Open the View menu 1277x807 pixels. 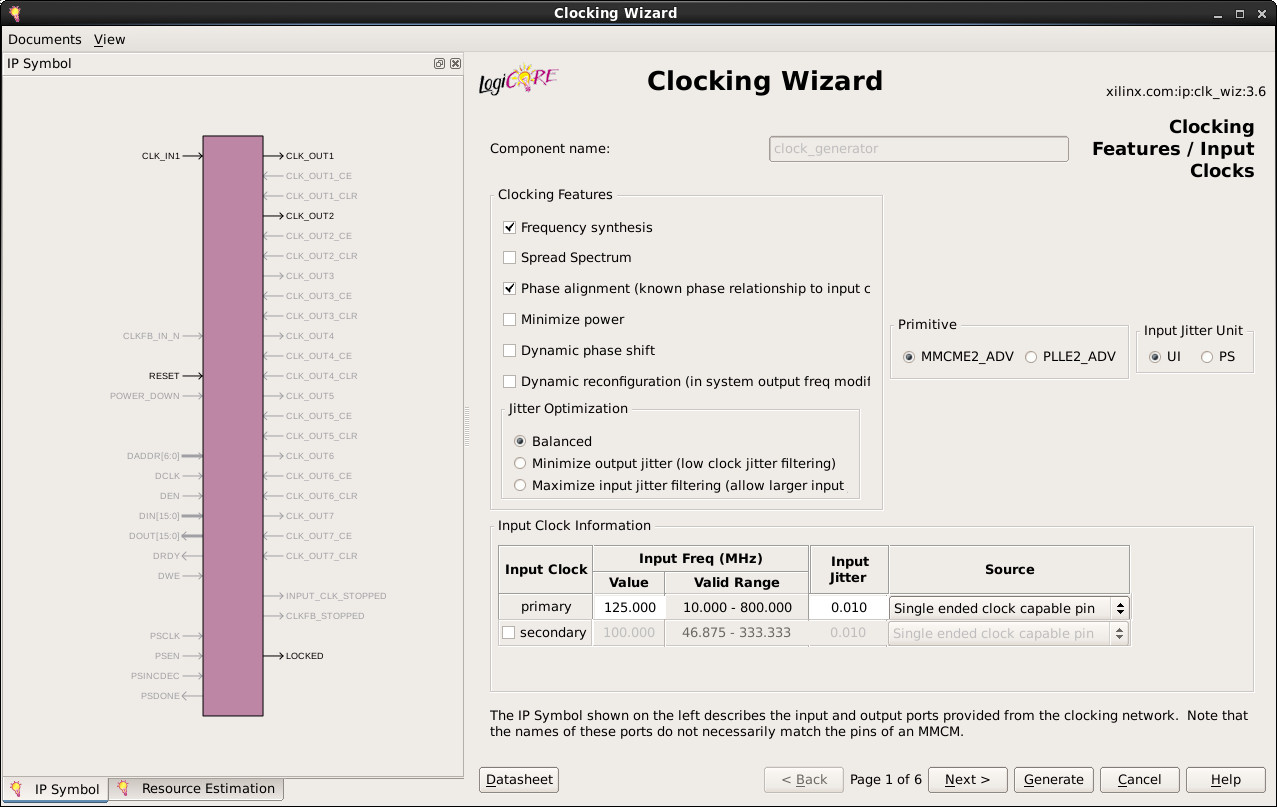109,39
